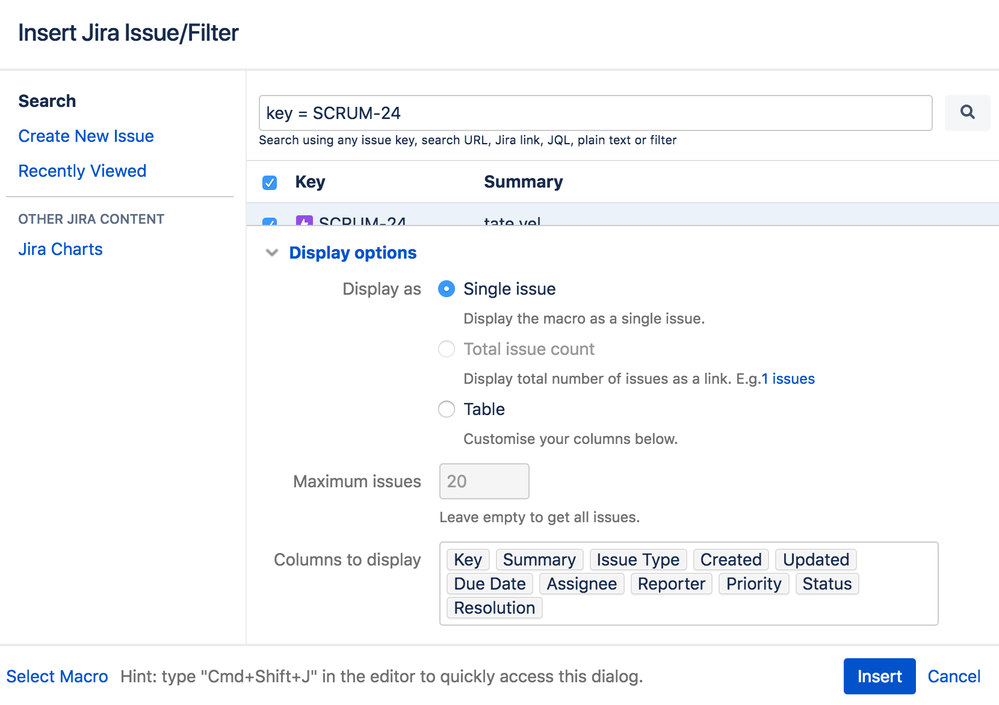Click the 'Maximum issues' label
The width and height of the screenshot is (999, 705).
click(357, 481)
